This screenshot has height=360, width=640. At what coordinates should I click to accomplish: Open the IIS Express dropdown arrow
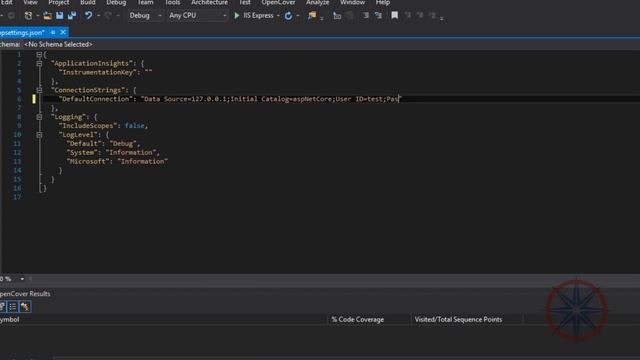pos(278,16)
